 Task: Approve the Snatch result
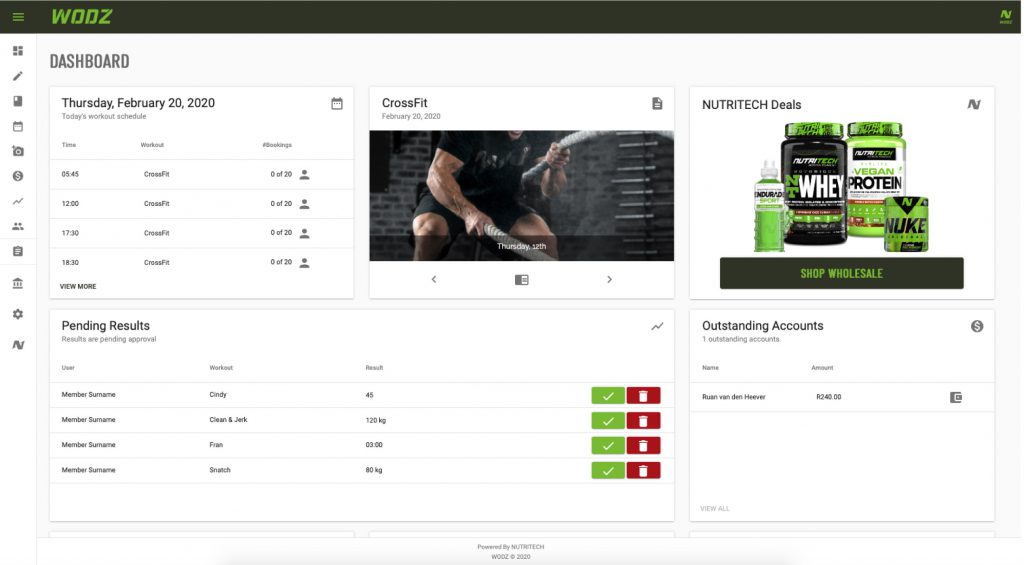(608, 470)
